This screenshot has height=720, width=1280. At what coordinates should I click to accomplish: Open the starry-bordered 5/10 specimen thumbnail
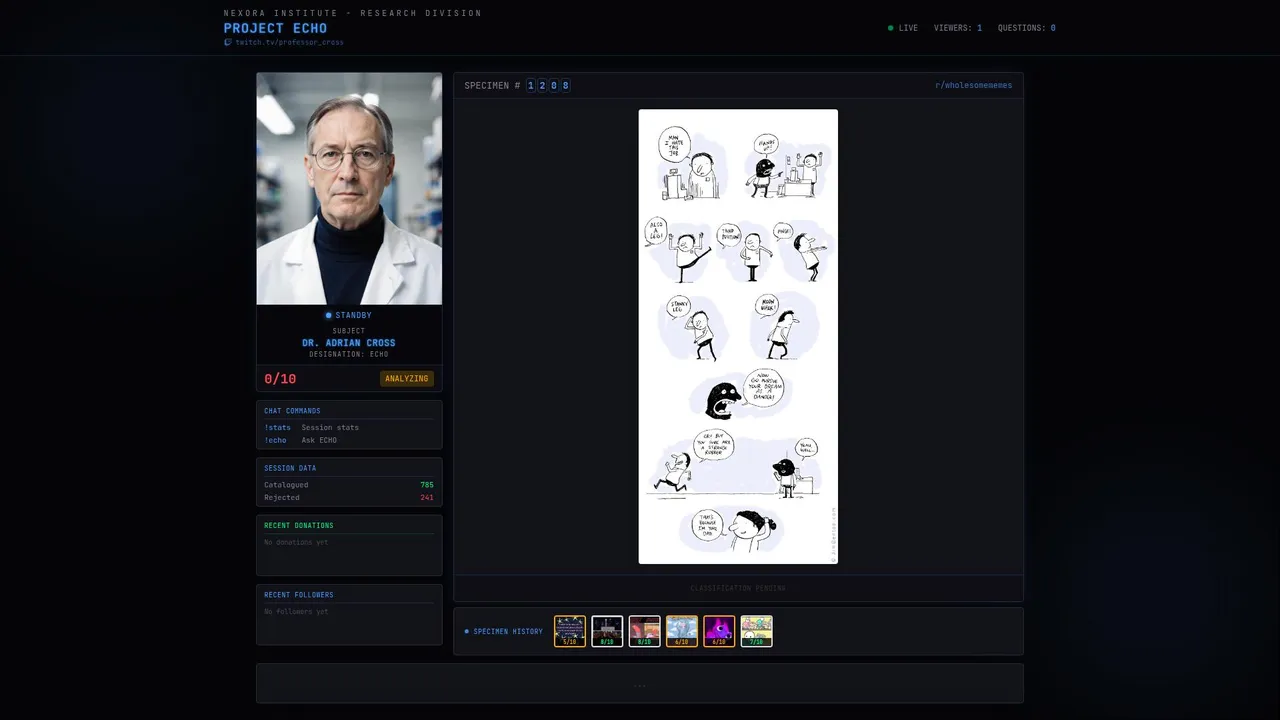click(x=570, y=631)
